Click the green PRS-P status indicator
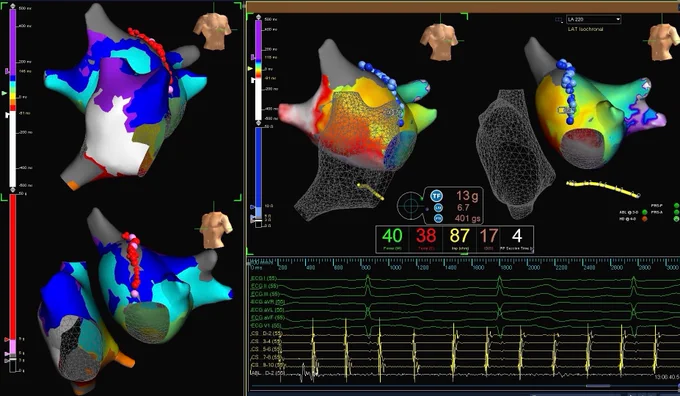 [x=677, y=206]
